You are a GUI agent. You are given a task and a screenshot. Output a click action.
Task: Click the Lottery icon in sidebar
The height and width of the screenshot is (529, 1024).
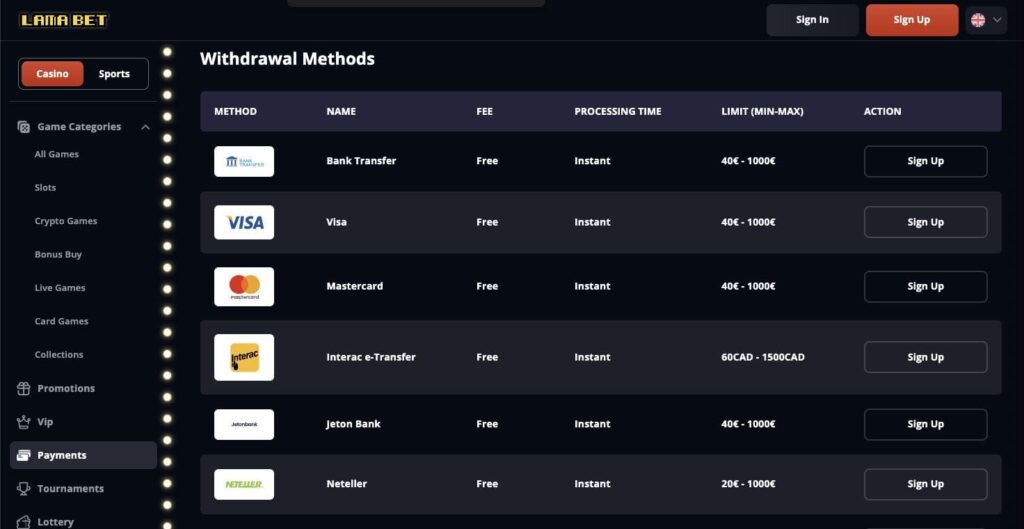click(24, 522)
